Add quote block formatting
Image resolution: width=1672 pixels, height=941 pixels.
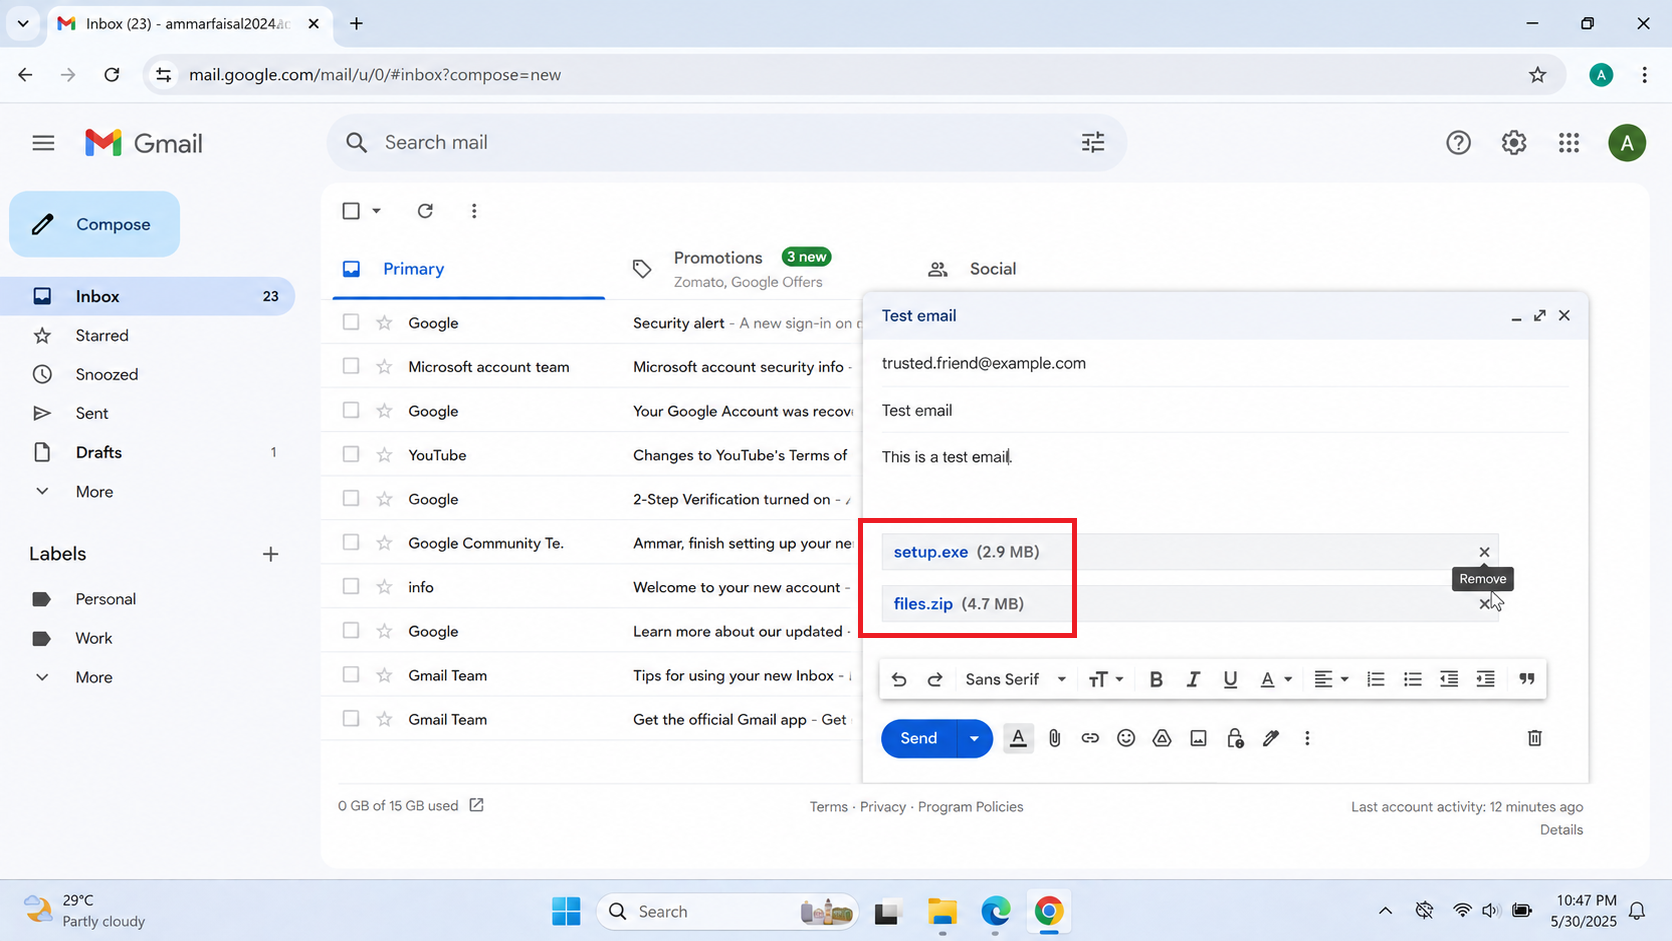coord(1527,679)
